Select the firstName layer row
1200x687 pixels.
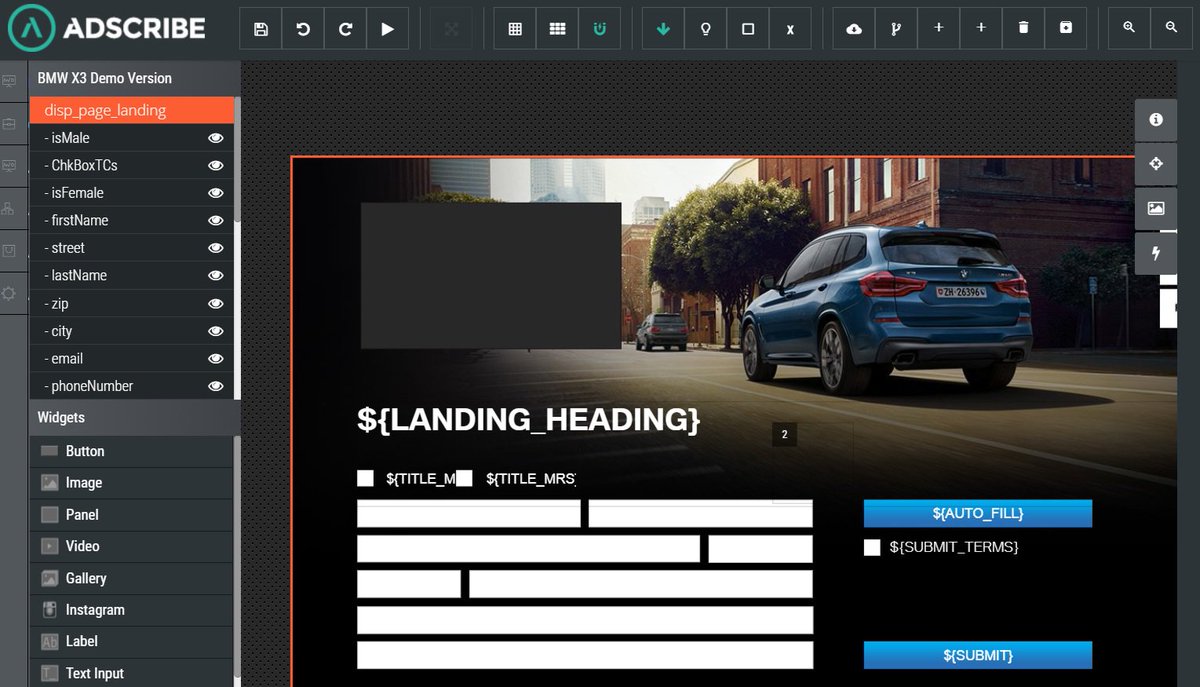[131, 220]
